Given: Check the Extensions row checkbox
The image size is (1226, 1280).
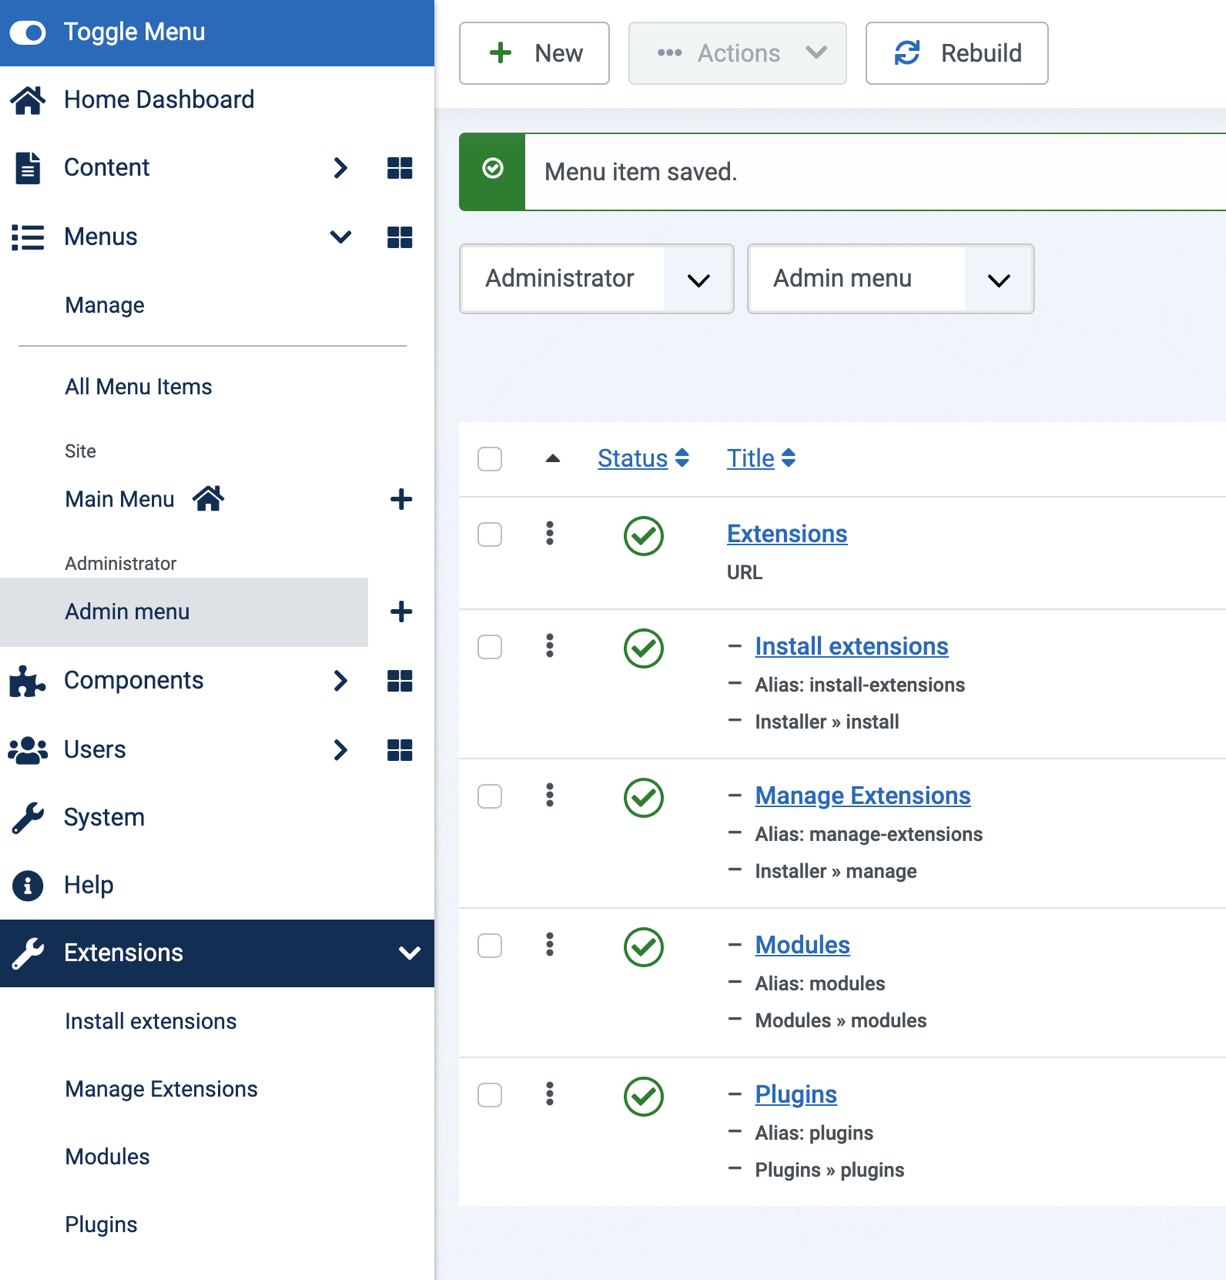Looking at the screenshot, I should point(490,535).
